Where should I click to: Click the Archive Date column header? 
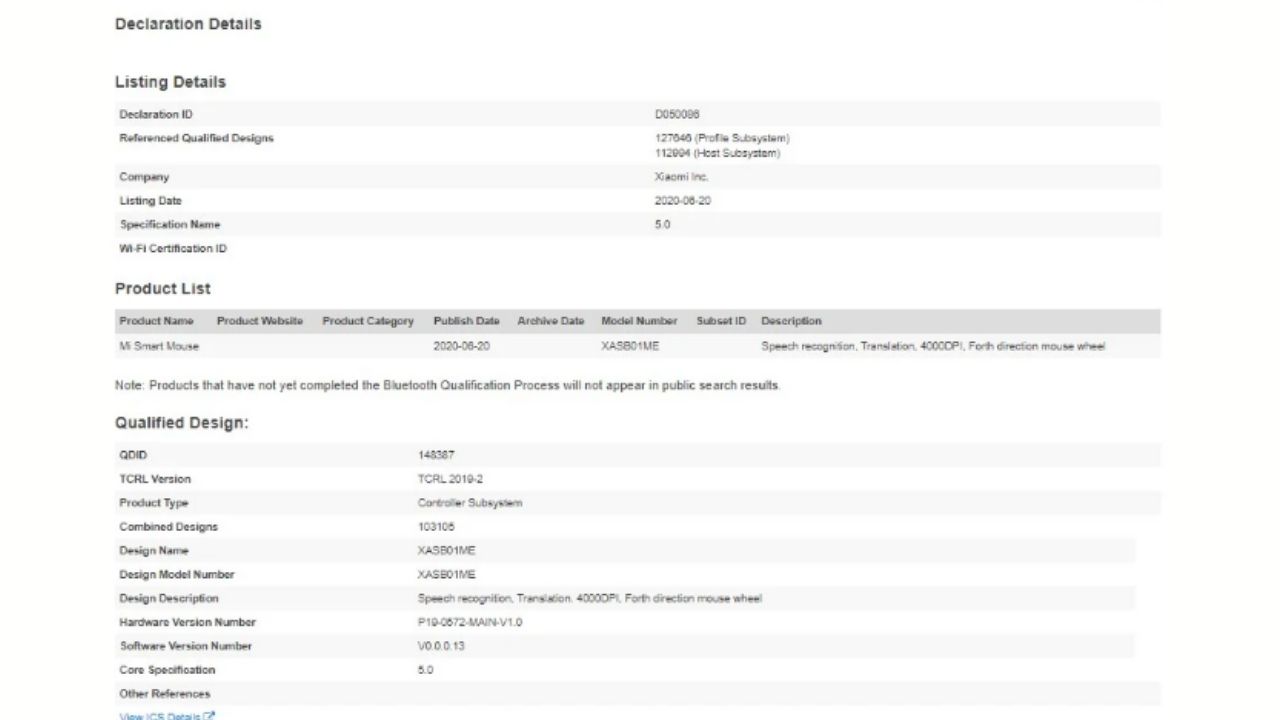coord(551,321)
